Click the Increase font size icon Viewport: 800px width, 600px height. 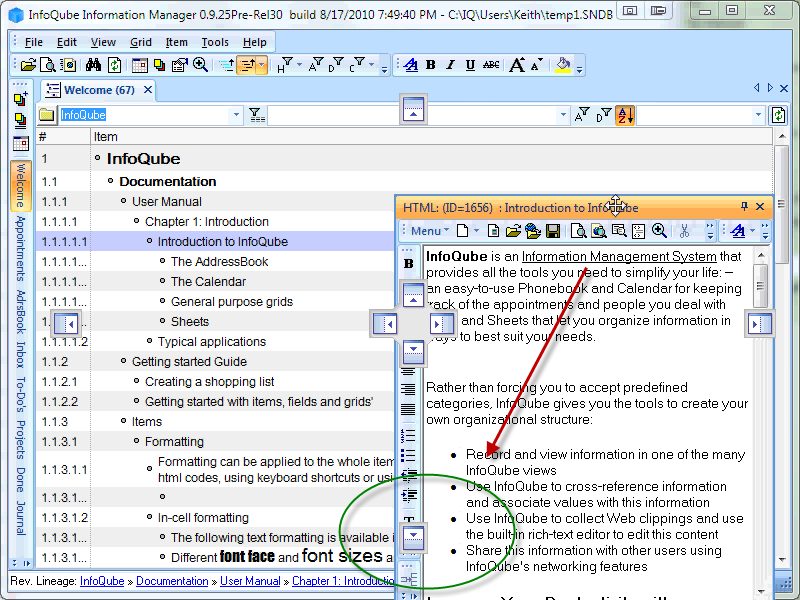pyautogui.click(x=517, y=65)
